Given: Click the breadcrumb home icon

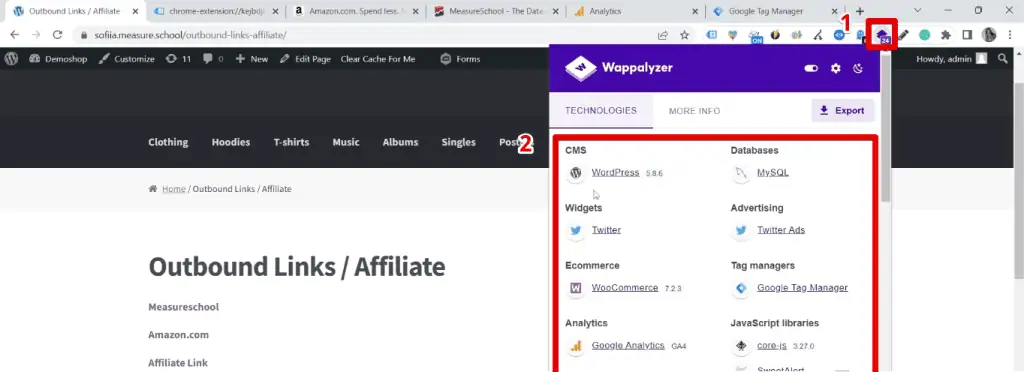Looking at the screenshot, I should pos(153,189).
